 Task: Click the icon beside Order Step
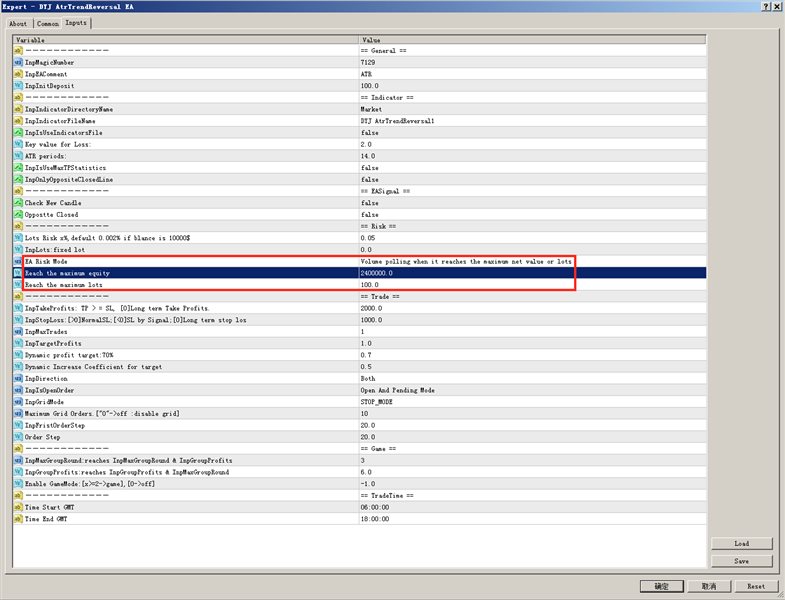pyautogui.click(x=18, y=437)
